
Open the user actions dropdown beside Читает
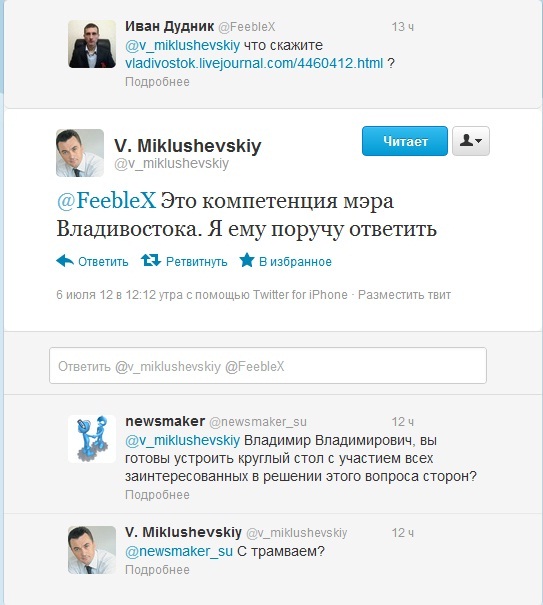tap(471, 141)
